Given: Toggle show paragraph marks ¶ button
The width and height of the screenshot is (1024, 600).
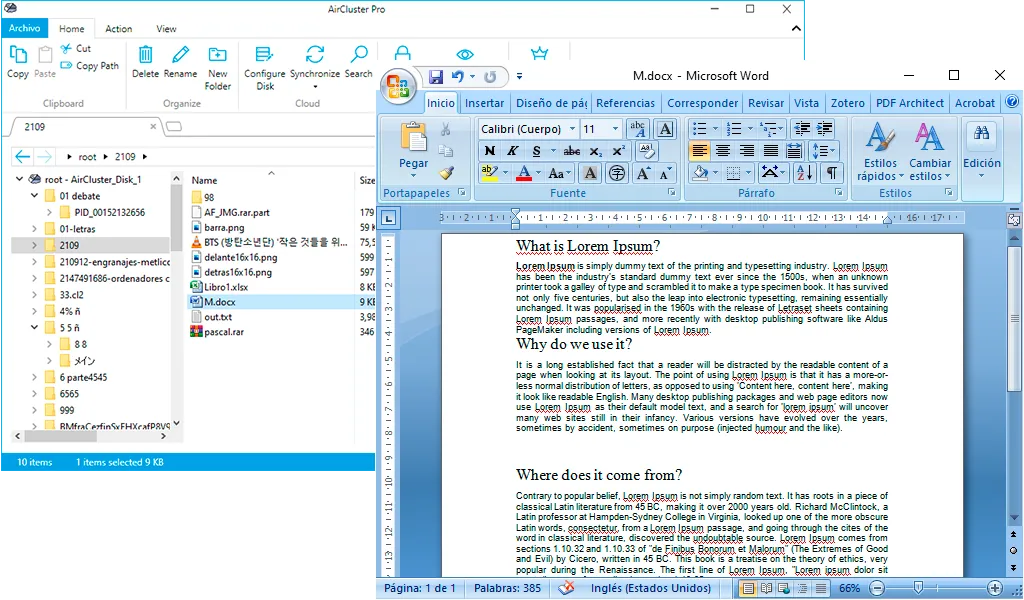Looking at the screenshot, I should tap(831, 173).
